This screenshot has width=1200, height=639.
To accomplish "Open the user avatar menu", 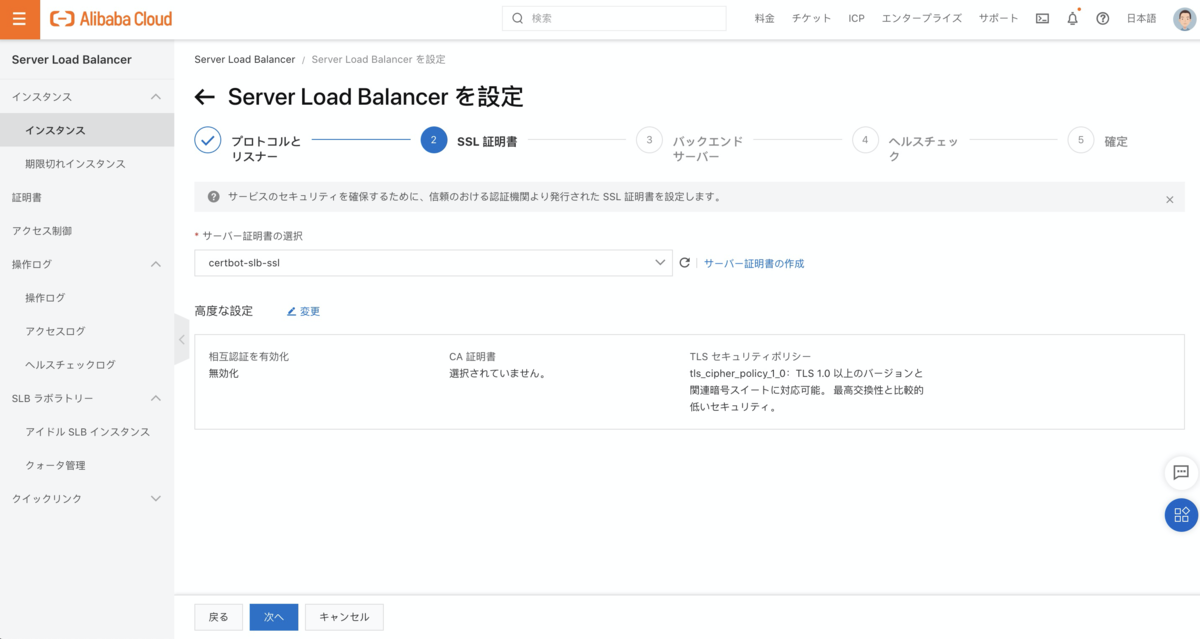I will tap(1184, 18).
